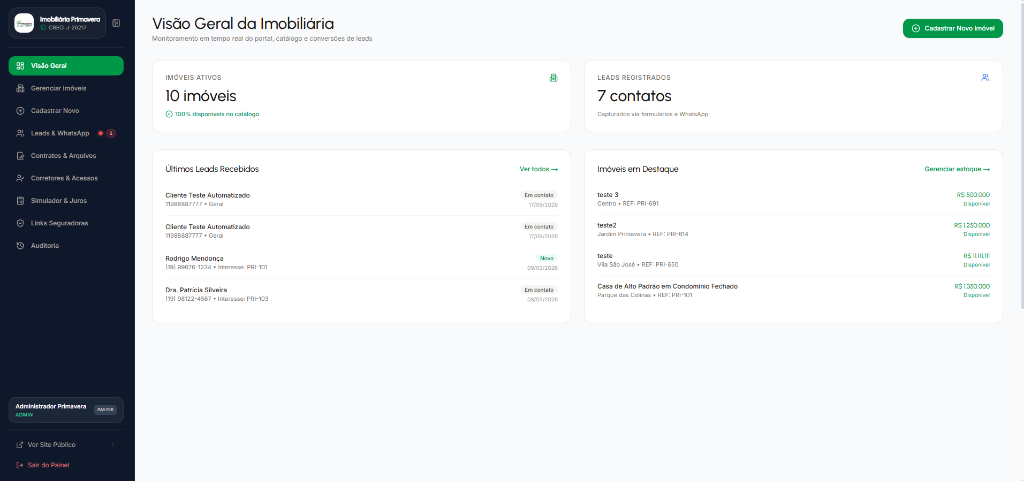
Task: Collapse the sidebar with the panel icon
Action: (x=116, y=23)
